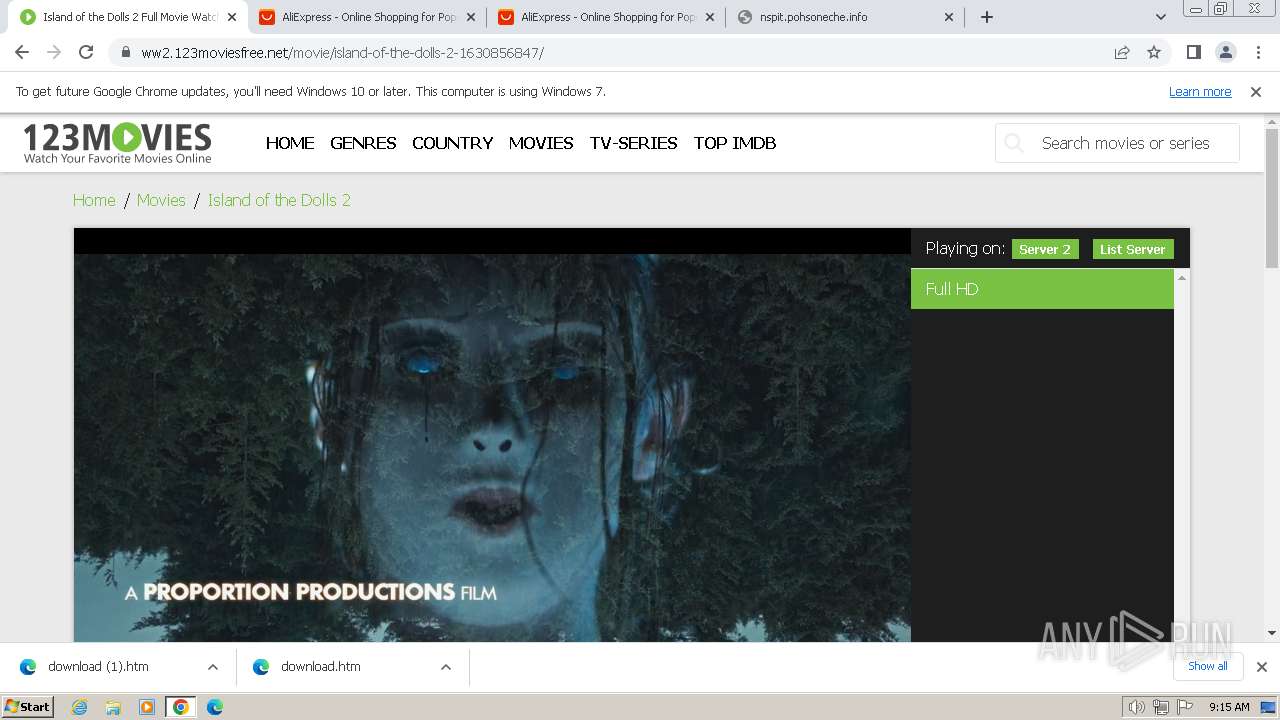The height and width of the screenshot is (720, 1280).
Task: Click the List Server button
Action: pyautogui.click(x=1133, y=249)
